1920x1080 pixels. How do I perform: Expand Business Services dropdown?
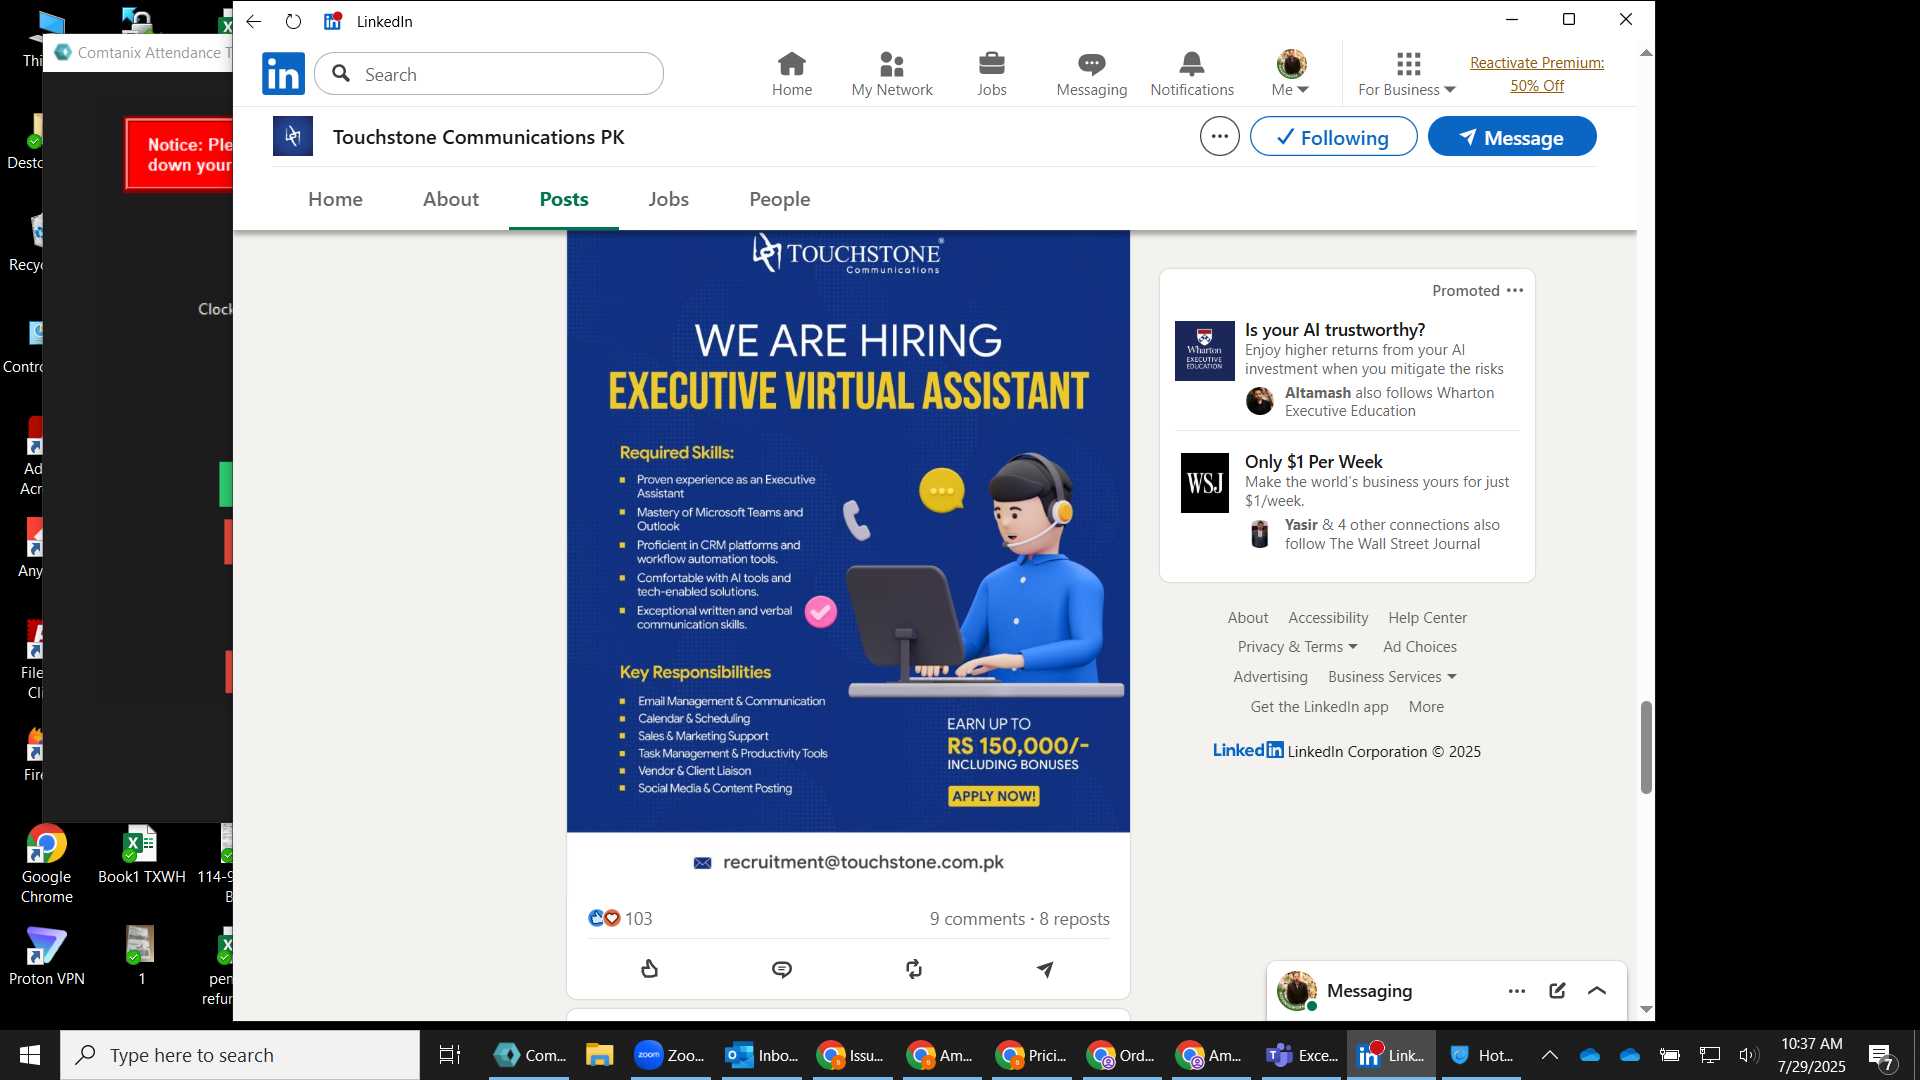pyautogui.click(x=1392, y=677)
